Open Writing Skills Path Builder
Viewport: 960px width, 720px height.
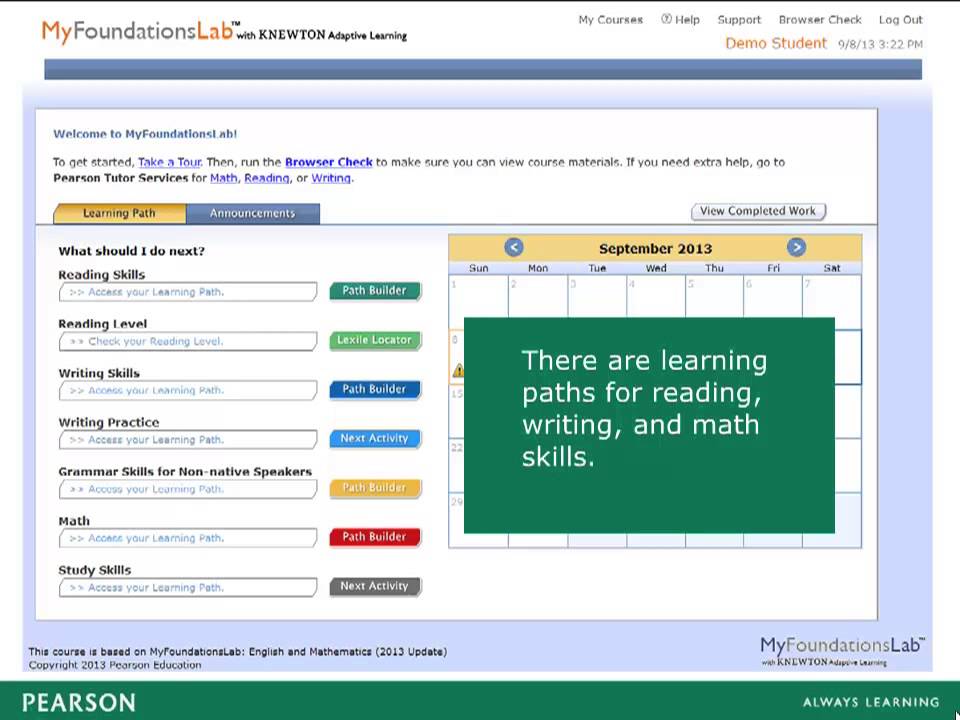(375, 389)
